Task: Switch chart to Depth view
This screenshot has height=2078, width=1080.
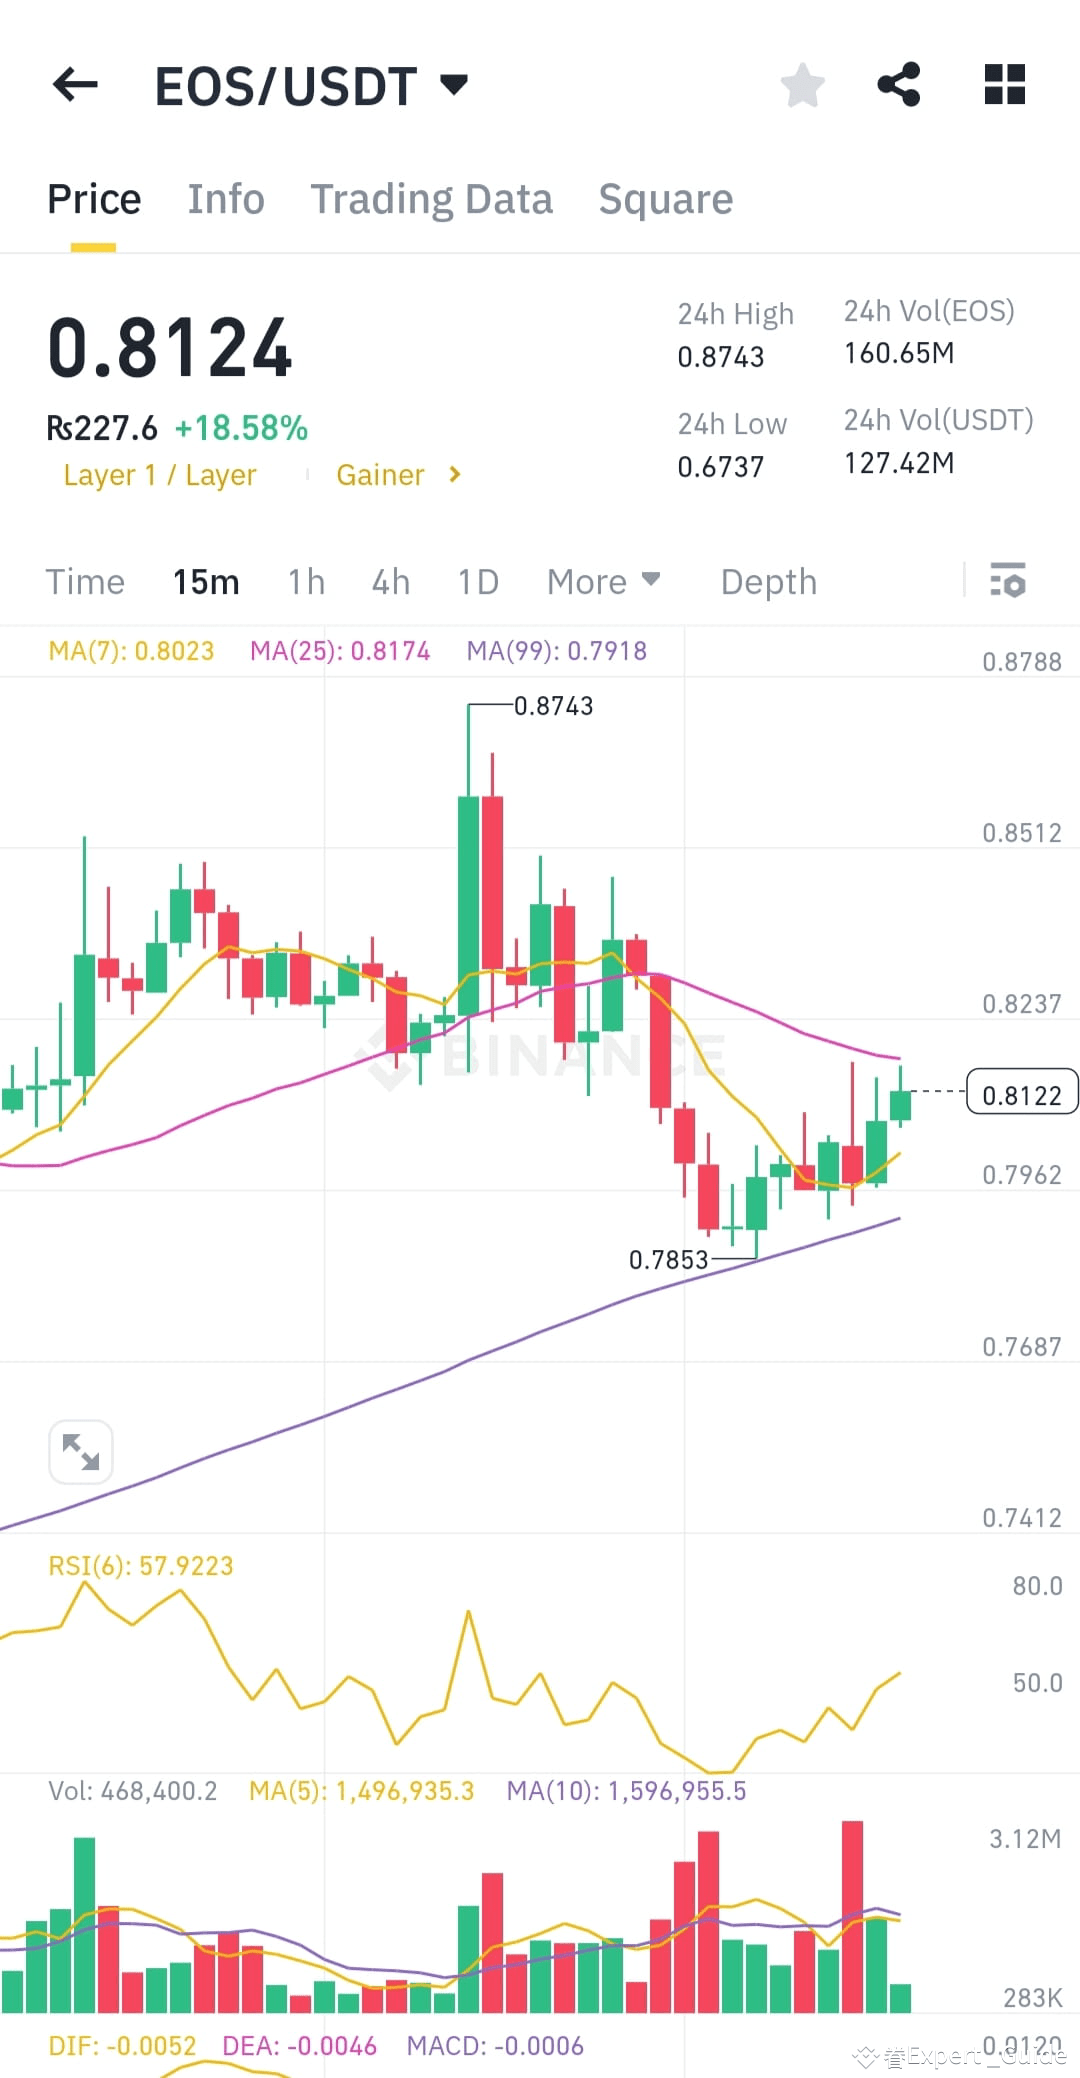Action: coord(768,581)
